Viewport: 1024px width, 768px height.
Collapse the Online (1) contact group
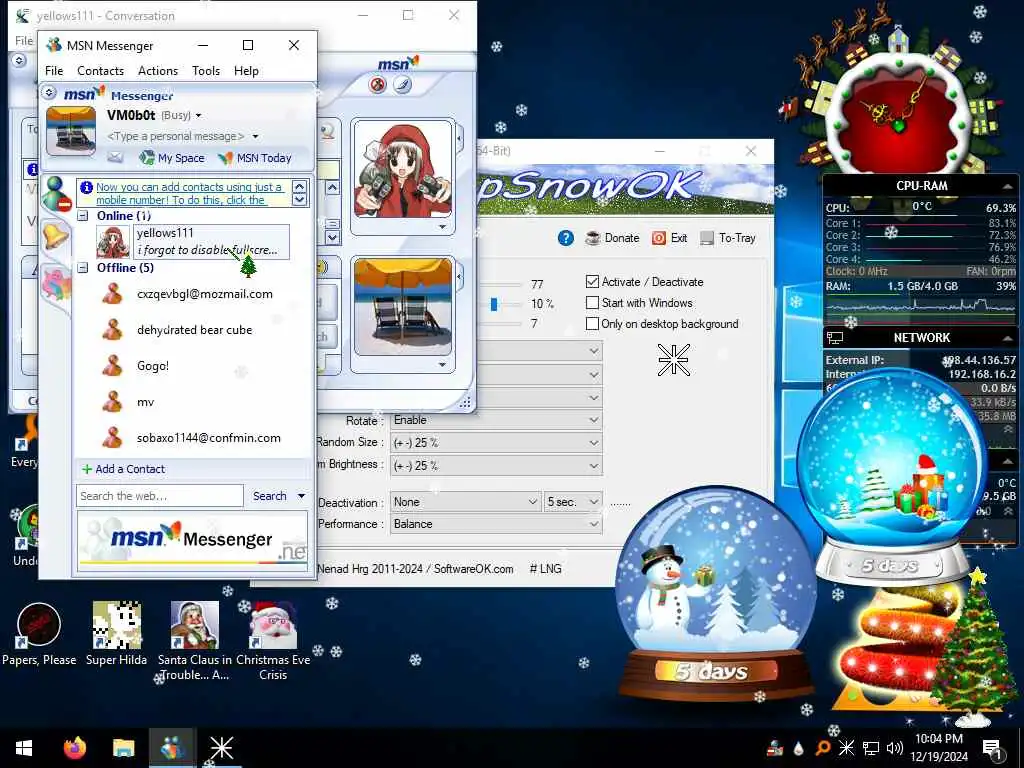click(x=83, y=216)
